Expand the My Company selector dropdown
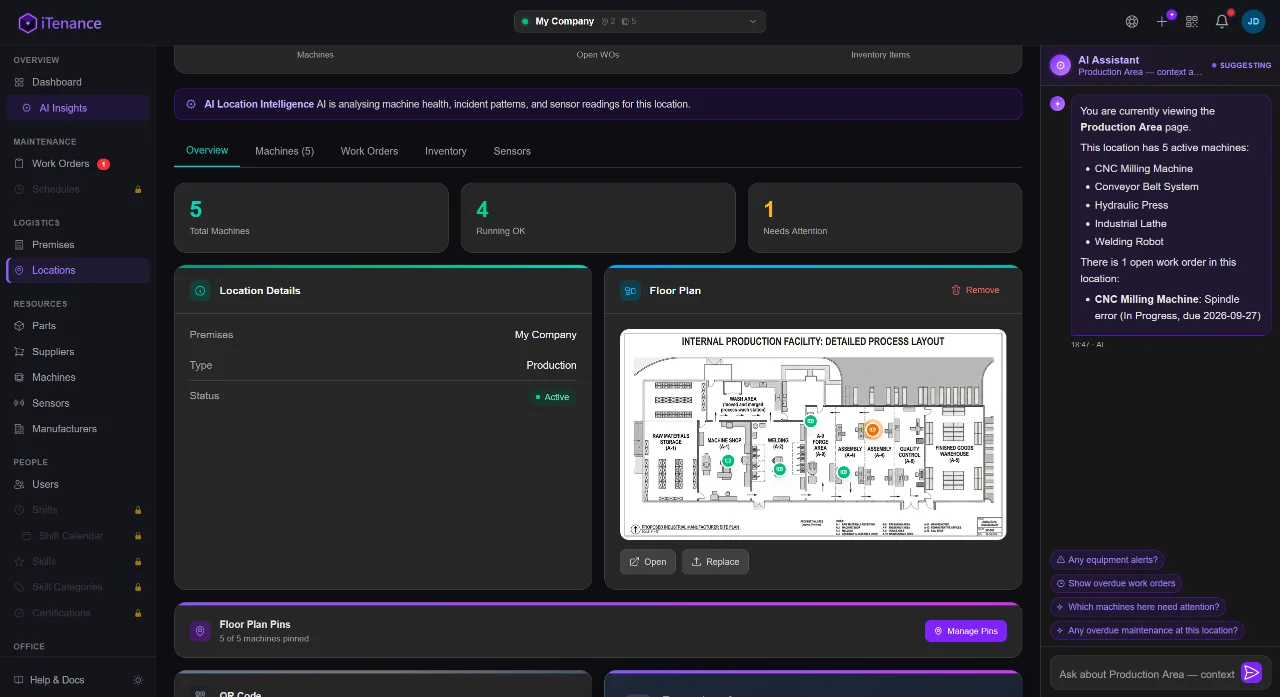This screenshot has height=697, width=1280. 640,21
